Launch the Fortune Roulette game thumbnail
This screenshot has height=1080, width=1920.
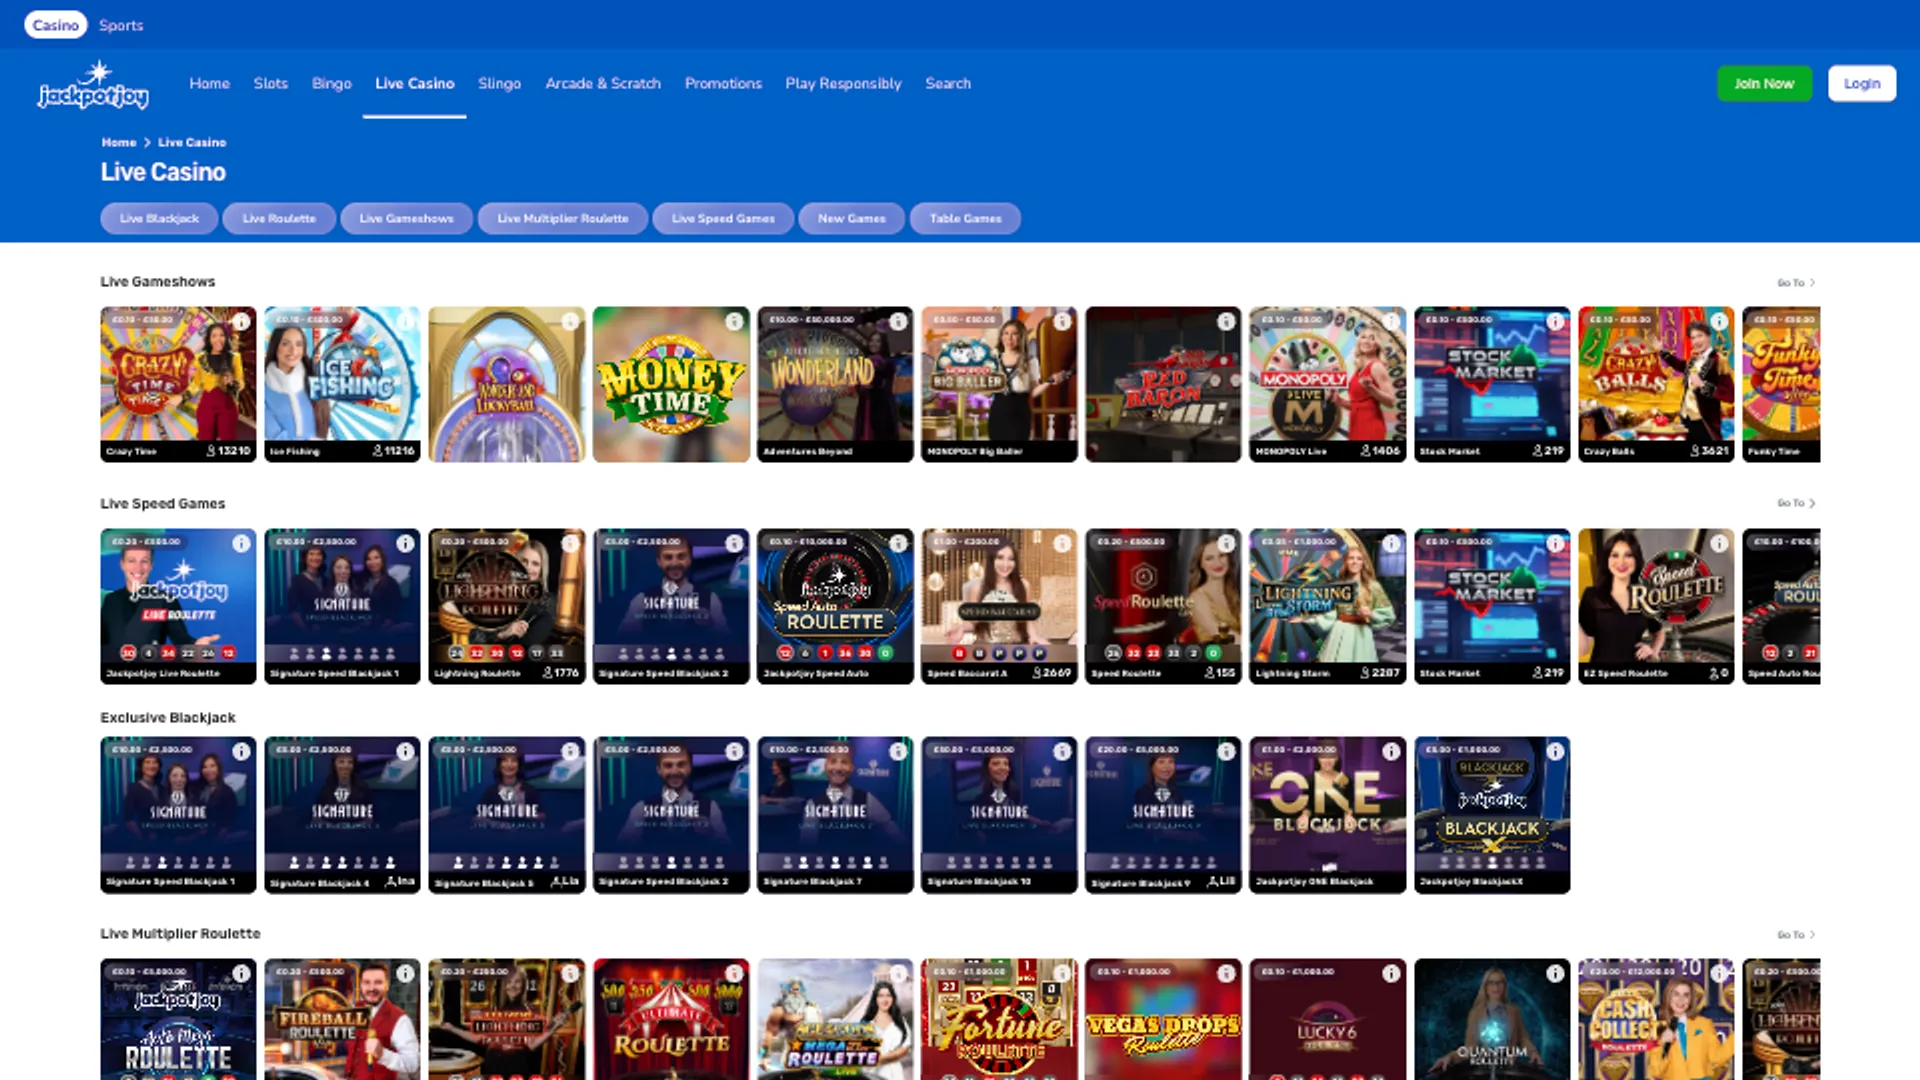pos(999,1020)
